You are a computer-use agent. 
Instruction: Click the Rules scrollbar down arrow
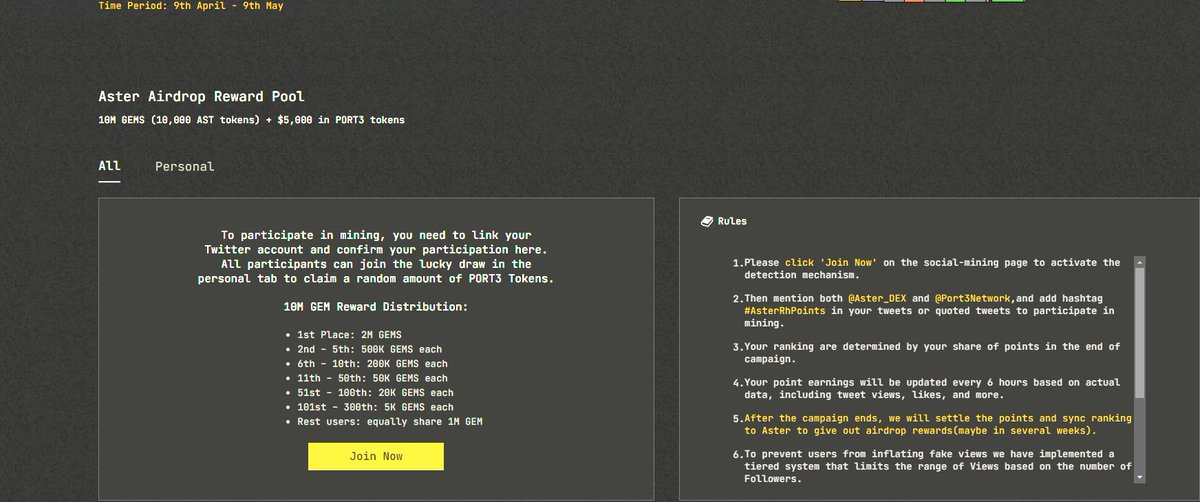(x=1140, y=478)
